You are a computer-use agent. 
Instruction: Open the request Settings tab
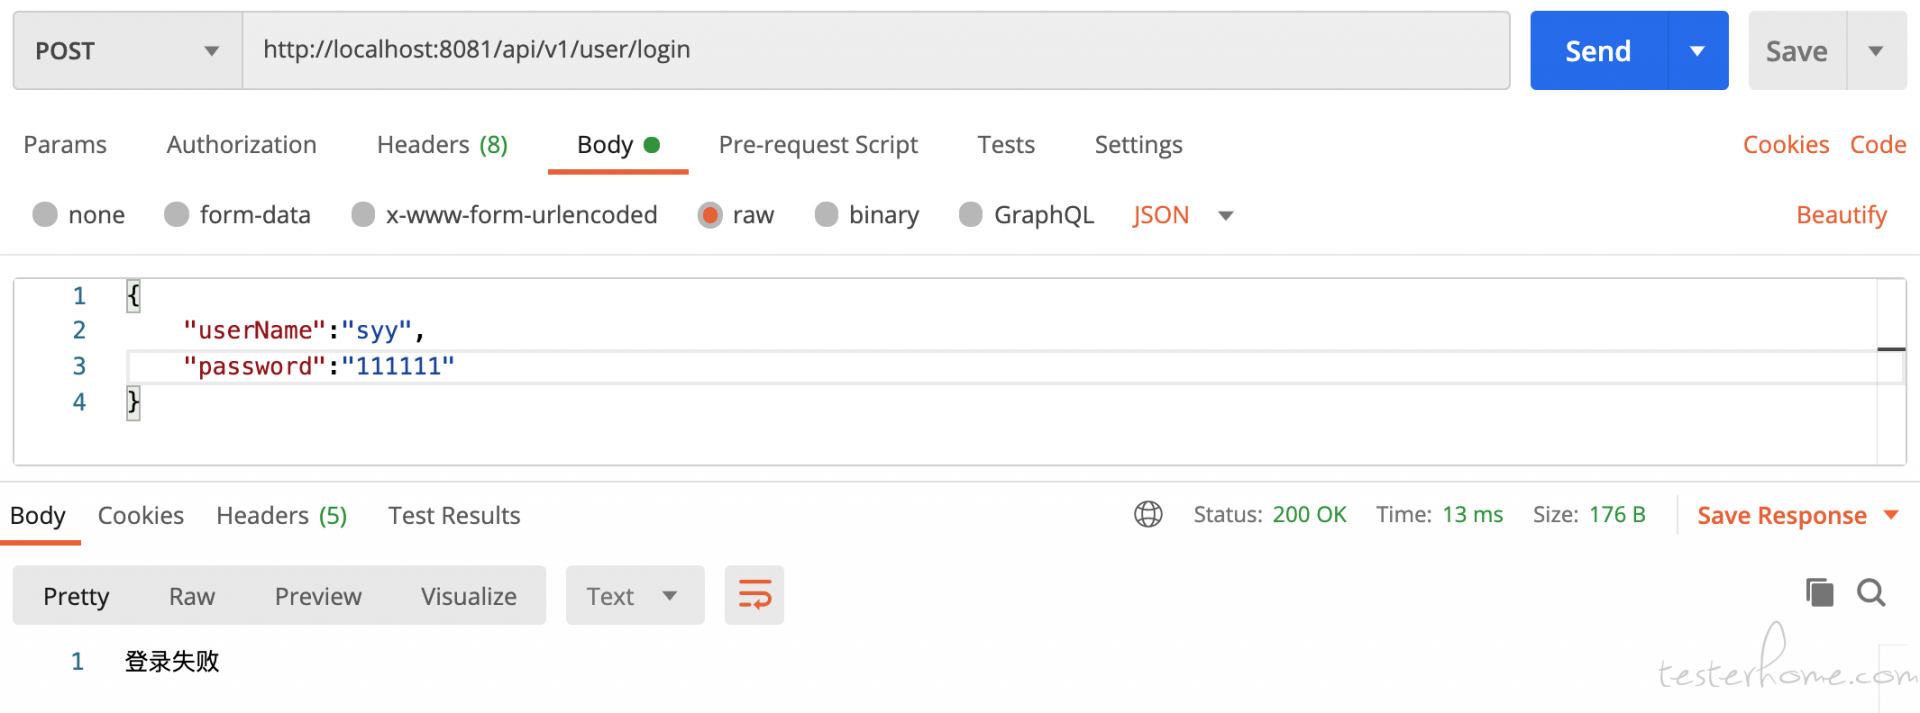1138,145
